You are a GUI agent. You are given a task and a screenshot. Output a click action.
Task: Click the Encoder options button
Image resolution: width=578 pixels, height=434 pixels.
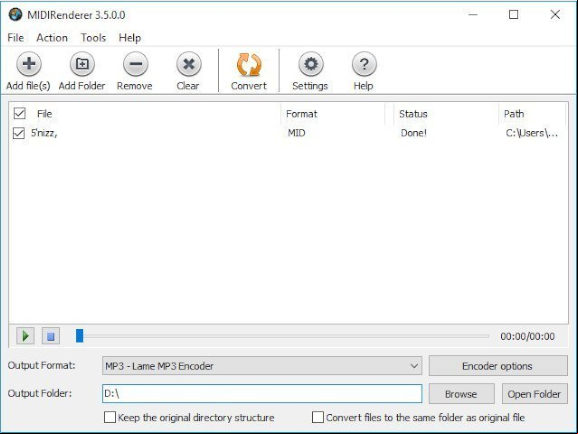498,366
